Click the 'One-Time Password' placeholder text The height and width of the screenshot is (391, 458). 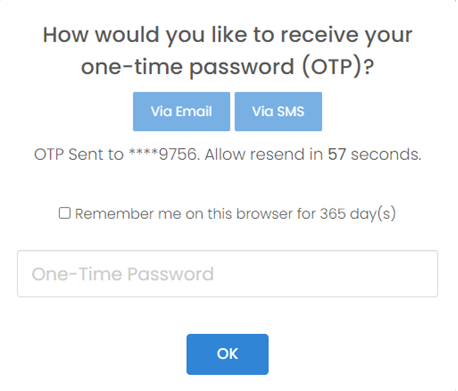tap(123, 274)
